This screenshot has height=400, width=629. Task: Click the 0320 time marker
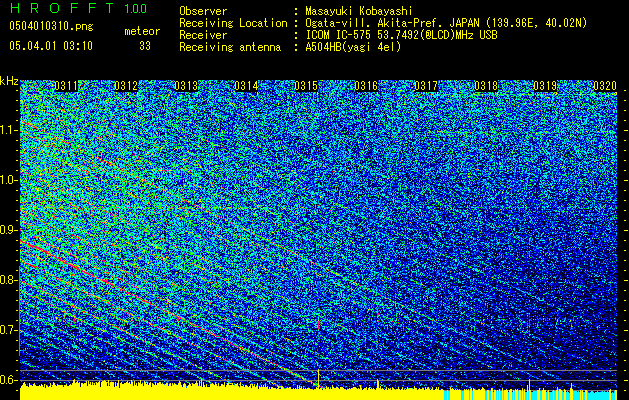pyautogui.click(x=605, y=86)
